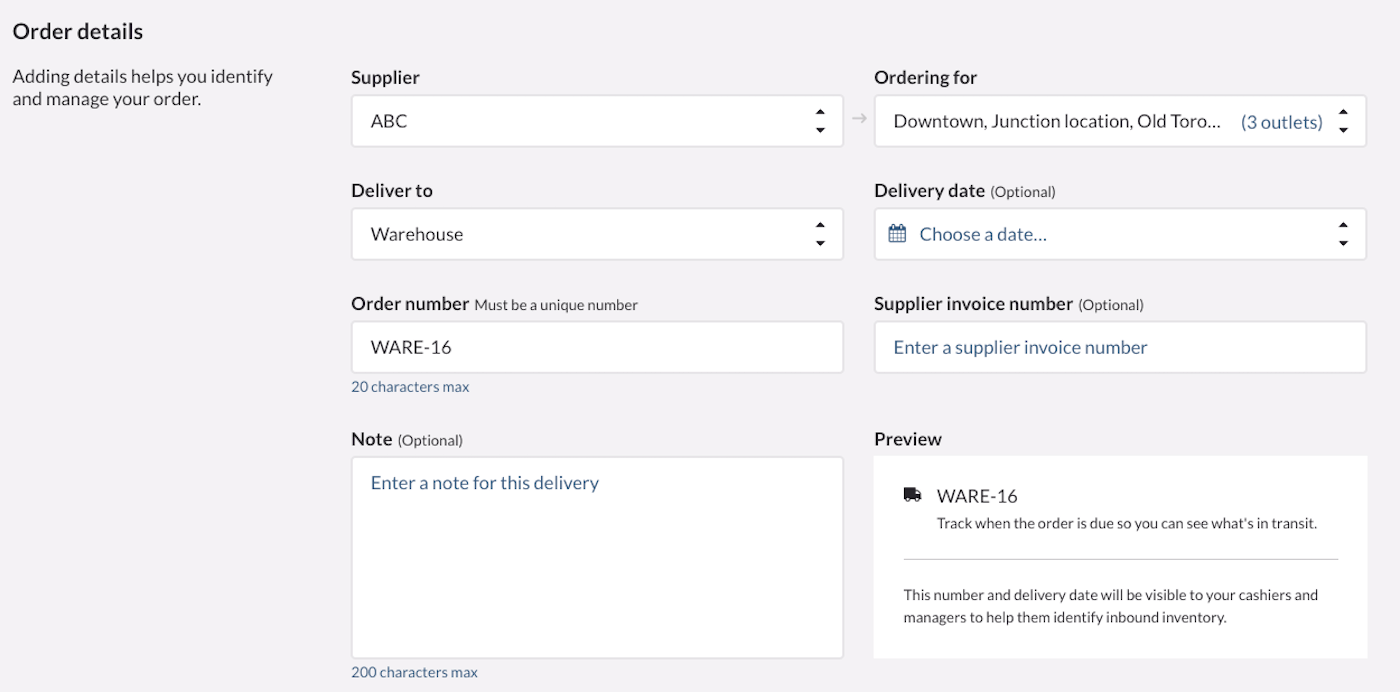
Task: Click the down arrow on Supplier selector
Action: pyautogui.click(x=820, y=128)
